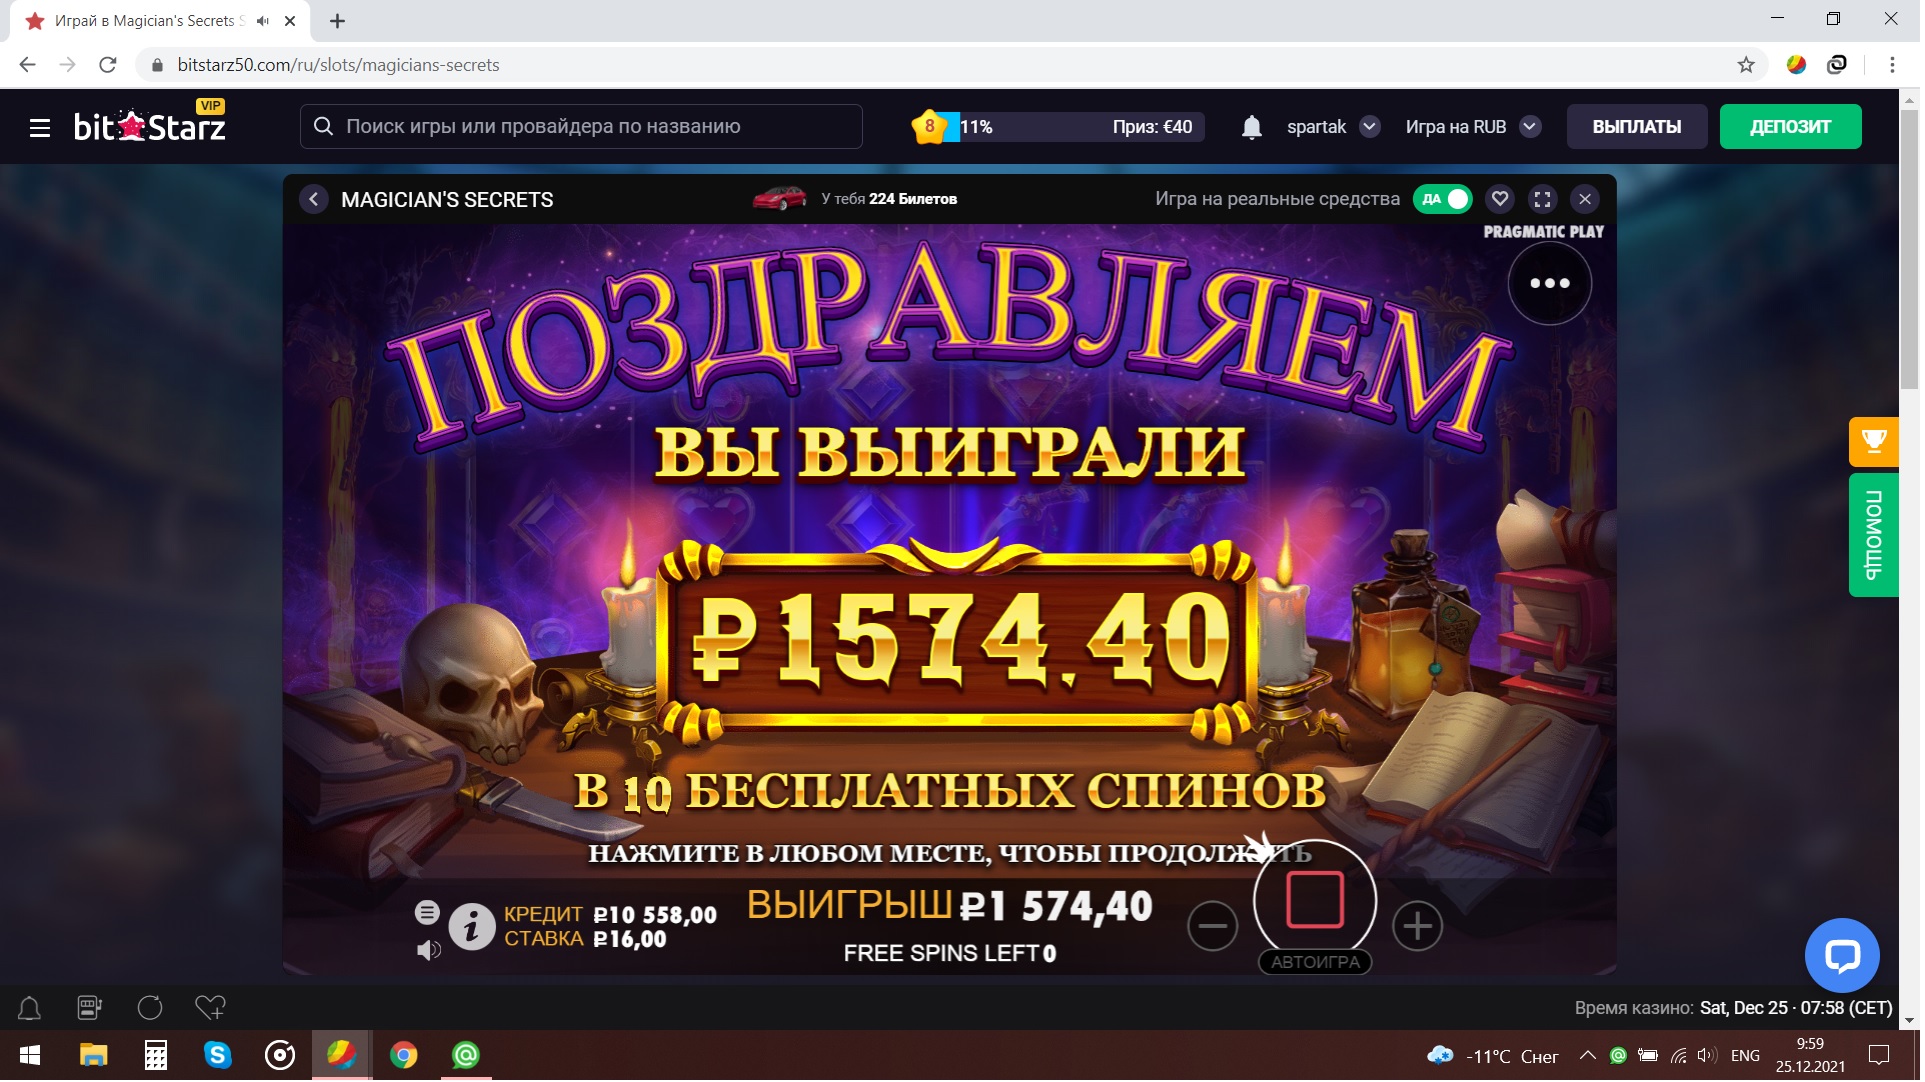
Task: Go back using the arrow beside Magician's Secrets
Action: point(314,200)
